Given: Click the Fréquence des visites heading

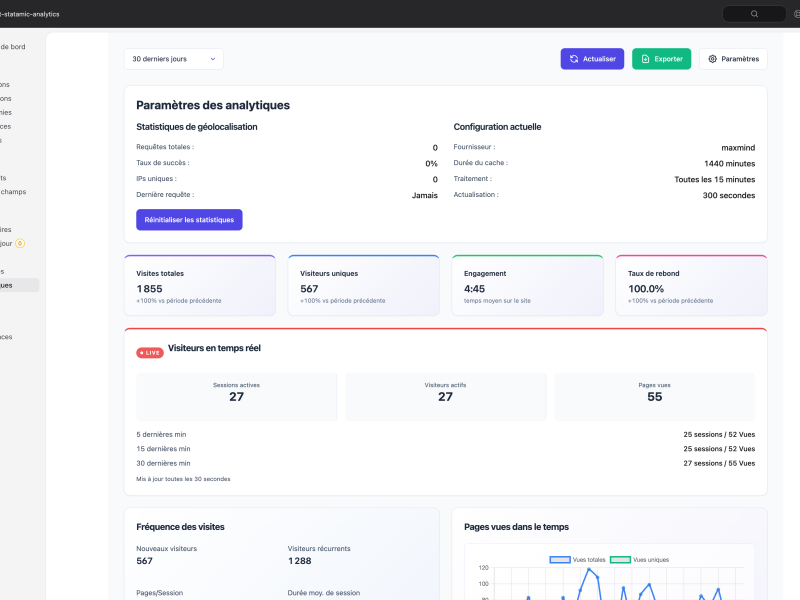Looking at the screenshot, I should point(180,527).
